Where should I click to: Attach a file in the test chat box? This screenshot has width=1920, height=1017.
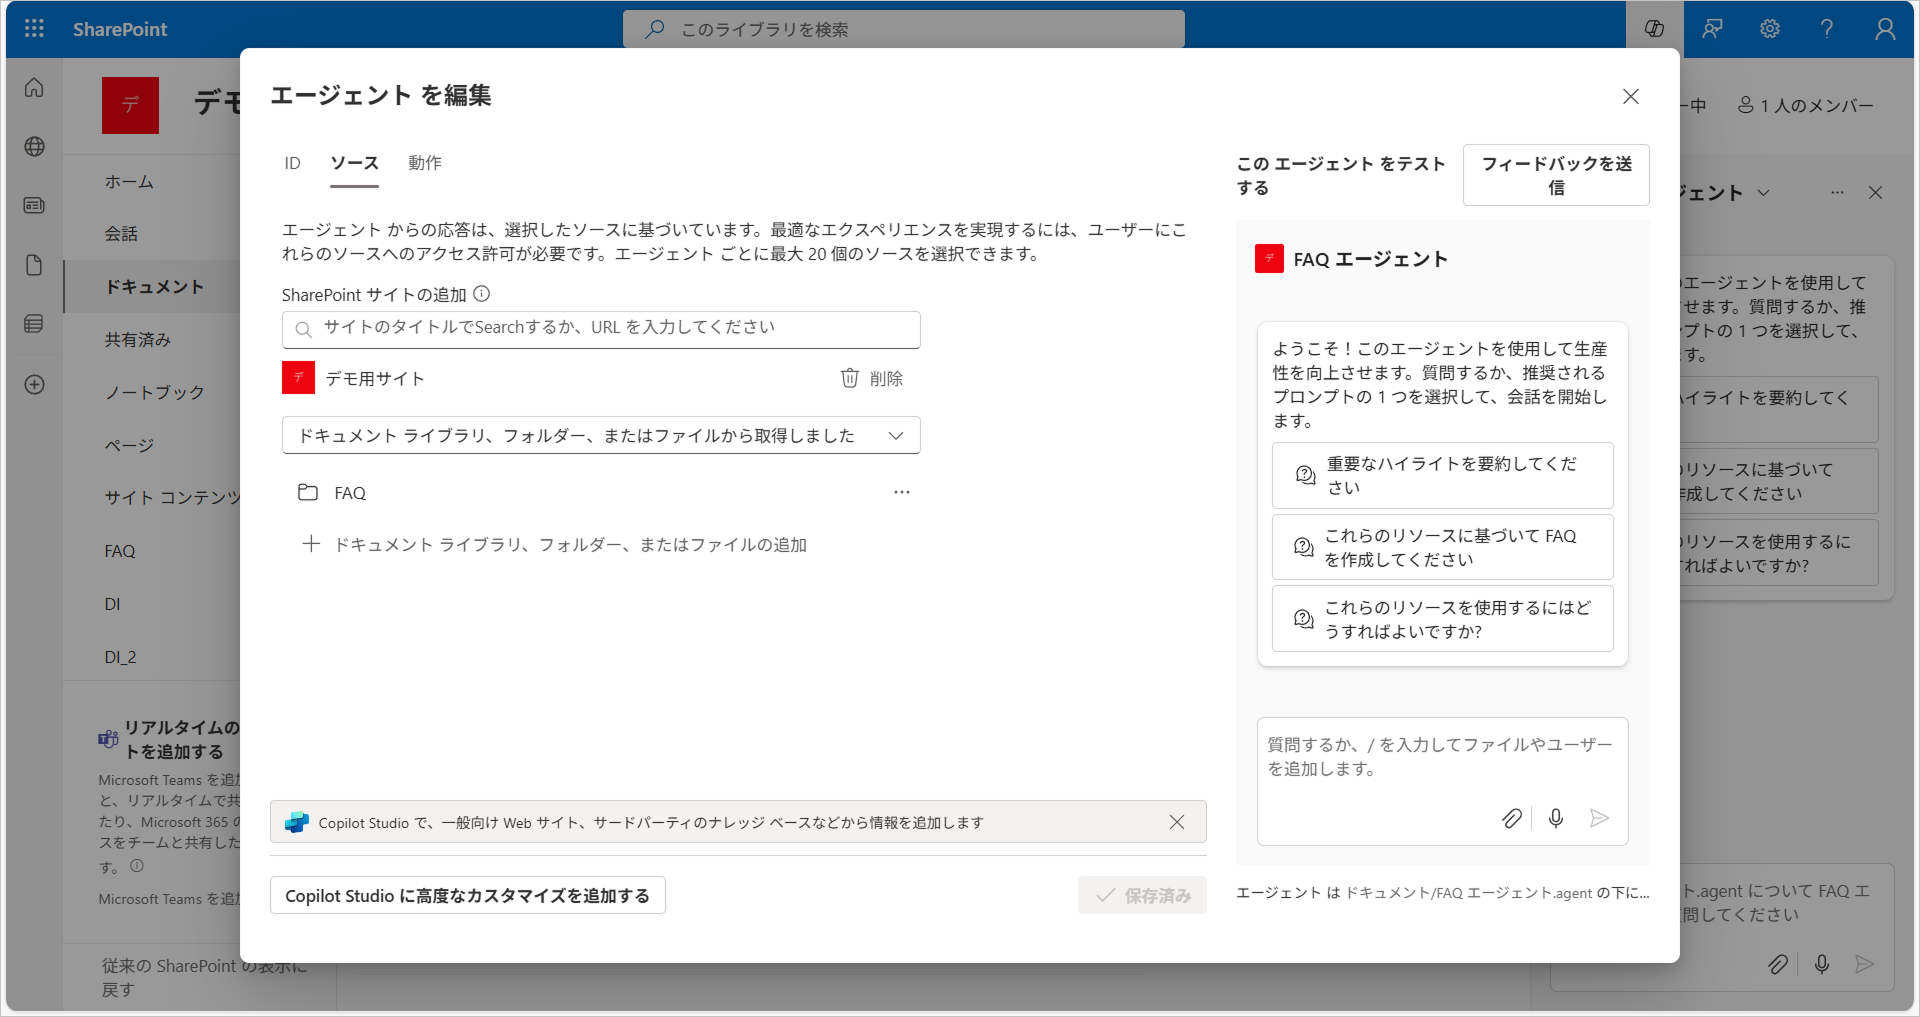(1512, 818)
